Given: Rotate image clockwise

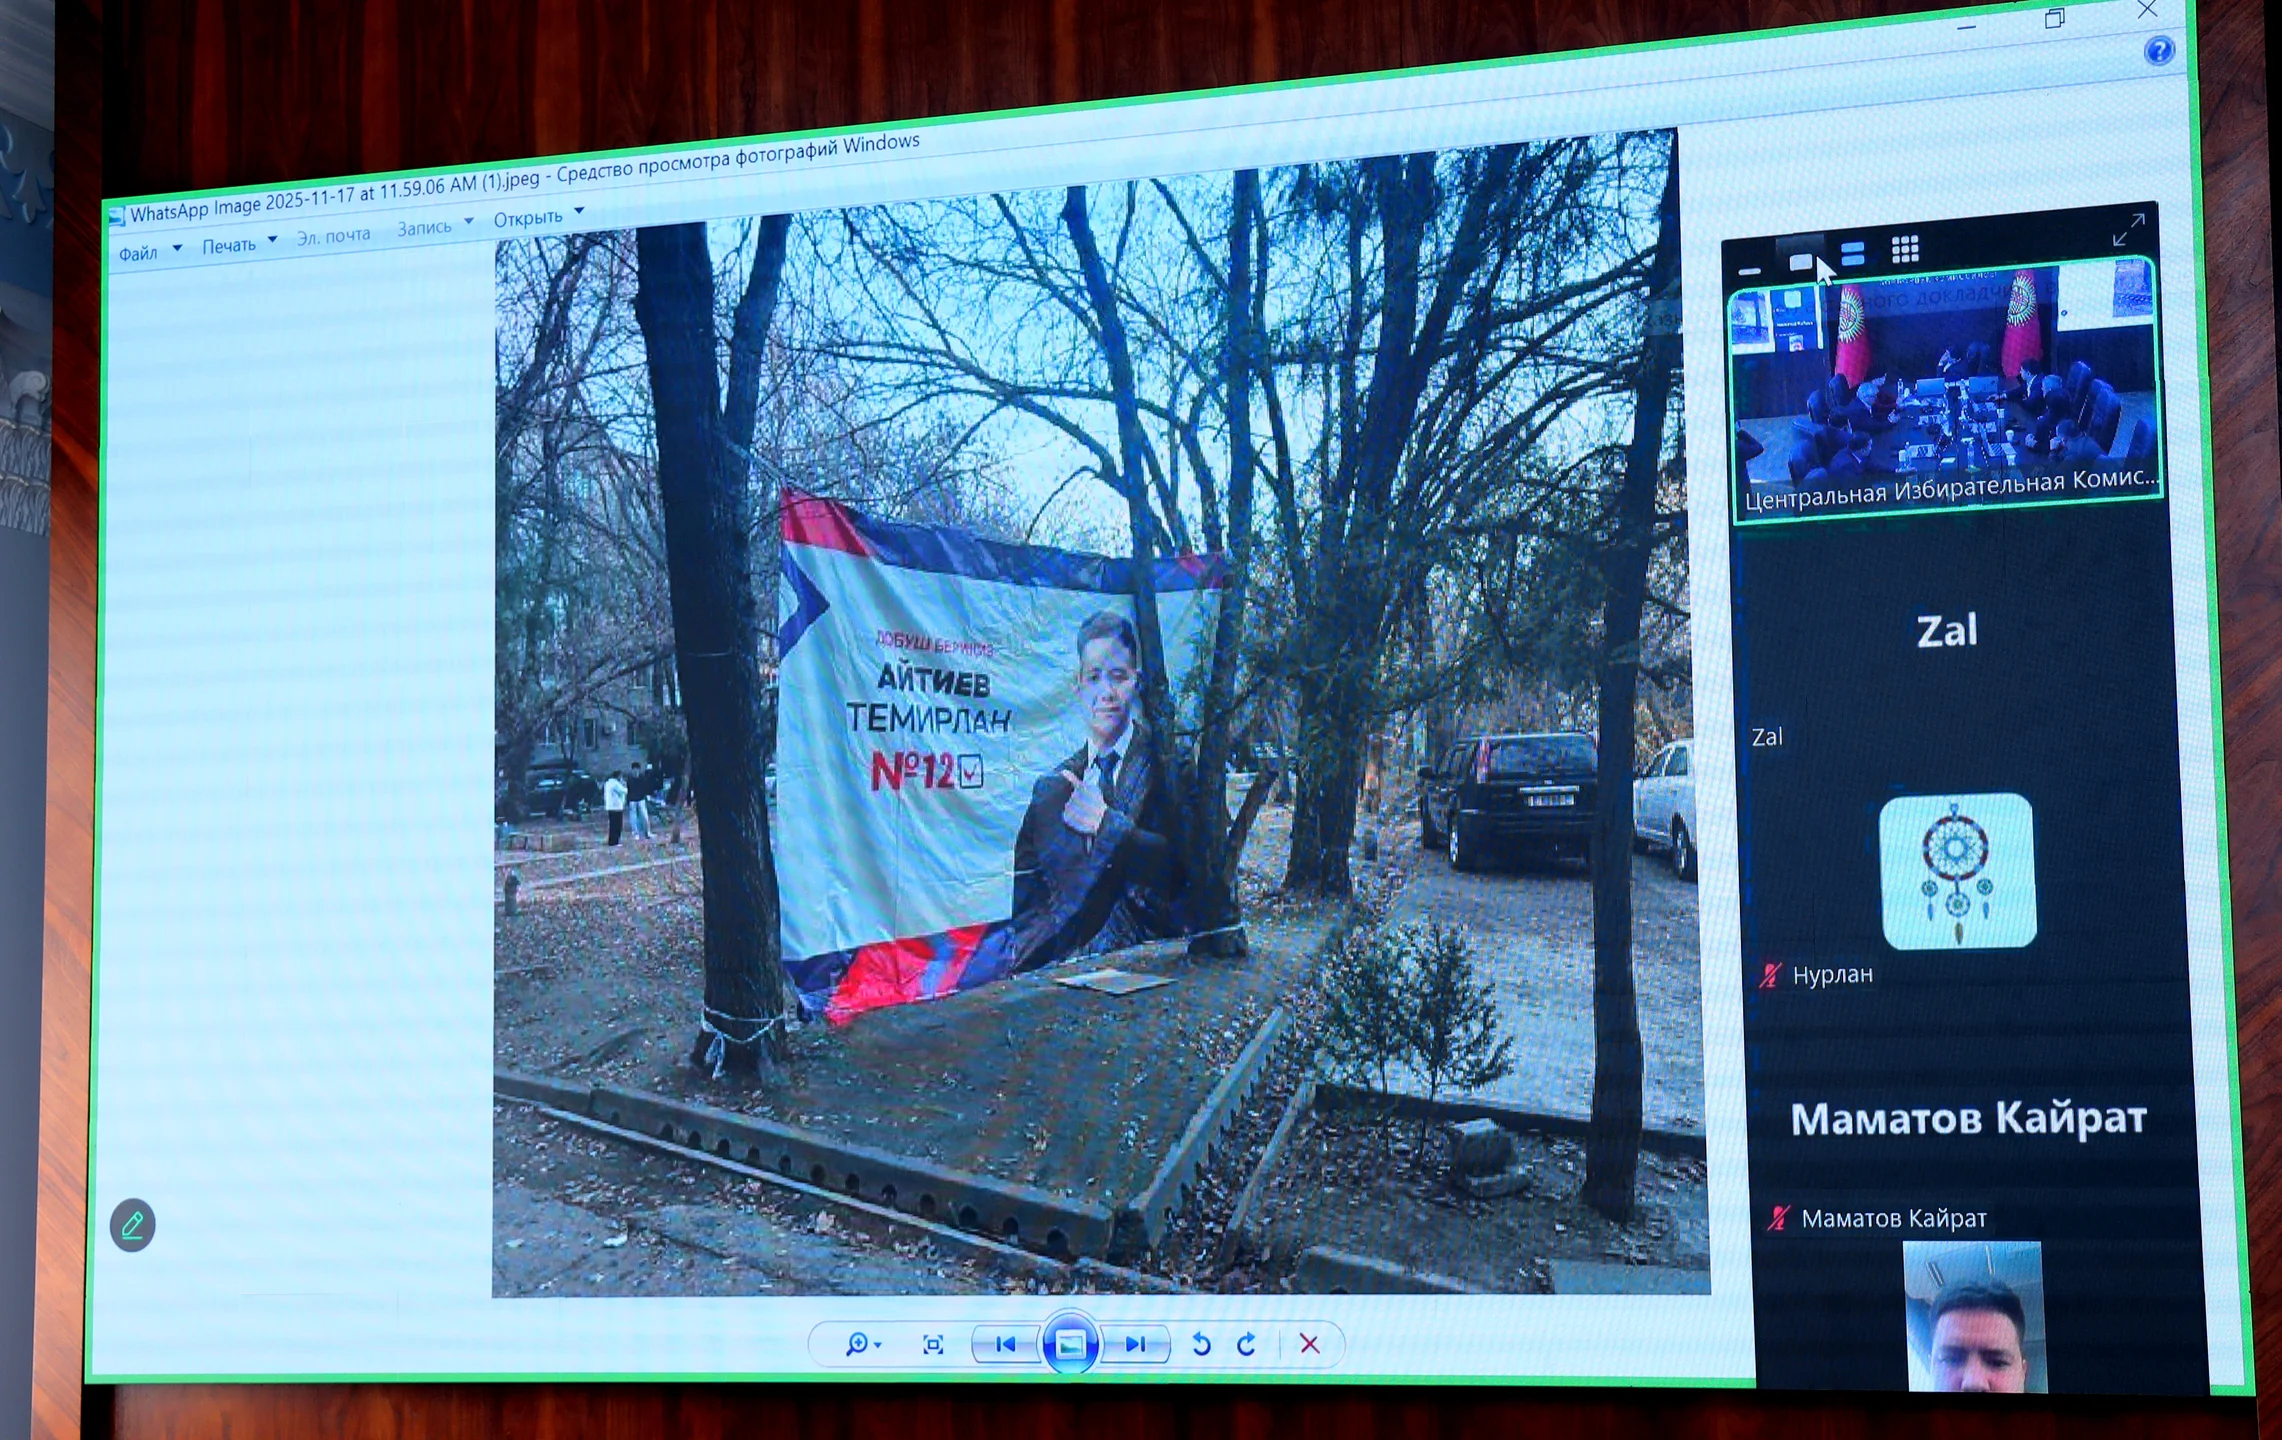Looking at the screenshot, I should coord(1247,1345).
